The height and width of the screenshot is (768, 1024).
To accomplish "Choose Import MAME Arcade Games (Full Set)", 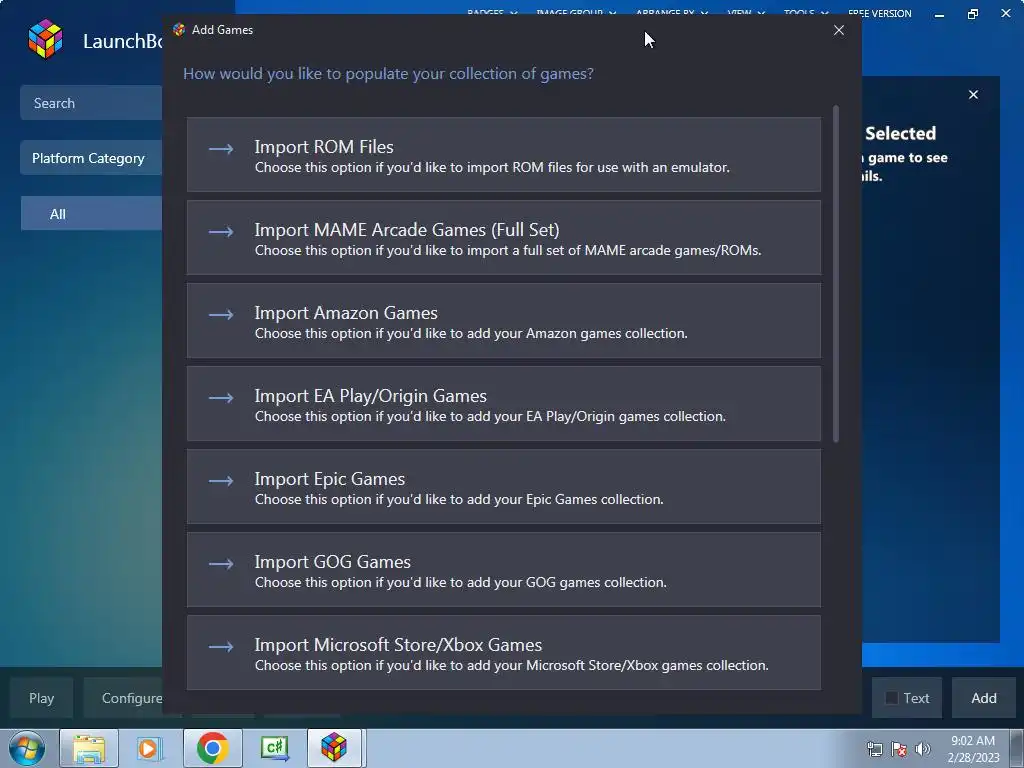I will tap(504, 238).
